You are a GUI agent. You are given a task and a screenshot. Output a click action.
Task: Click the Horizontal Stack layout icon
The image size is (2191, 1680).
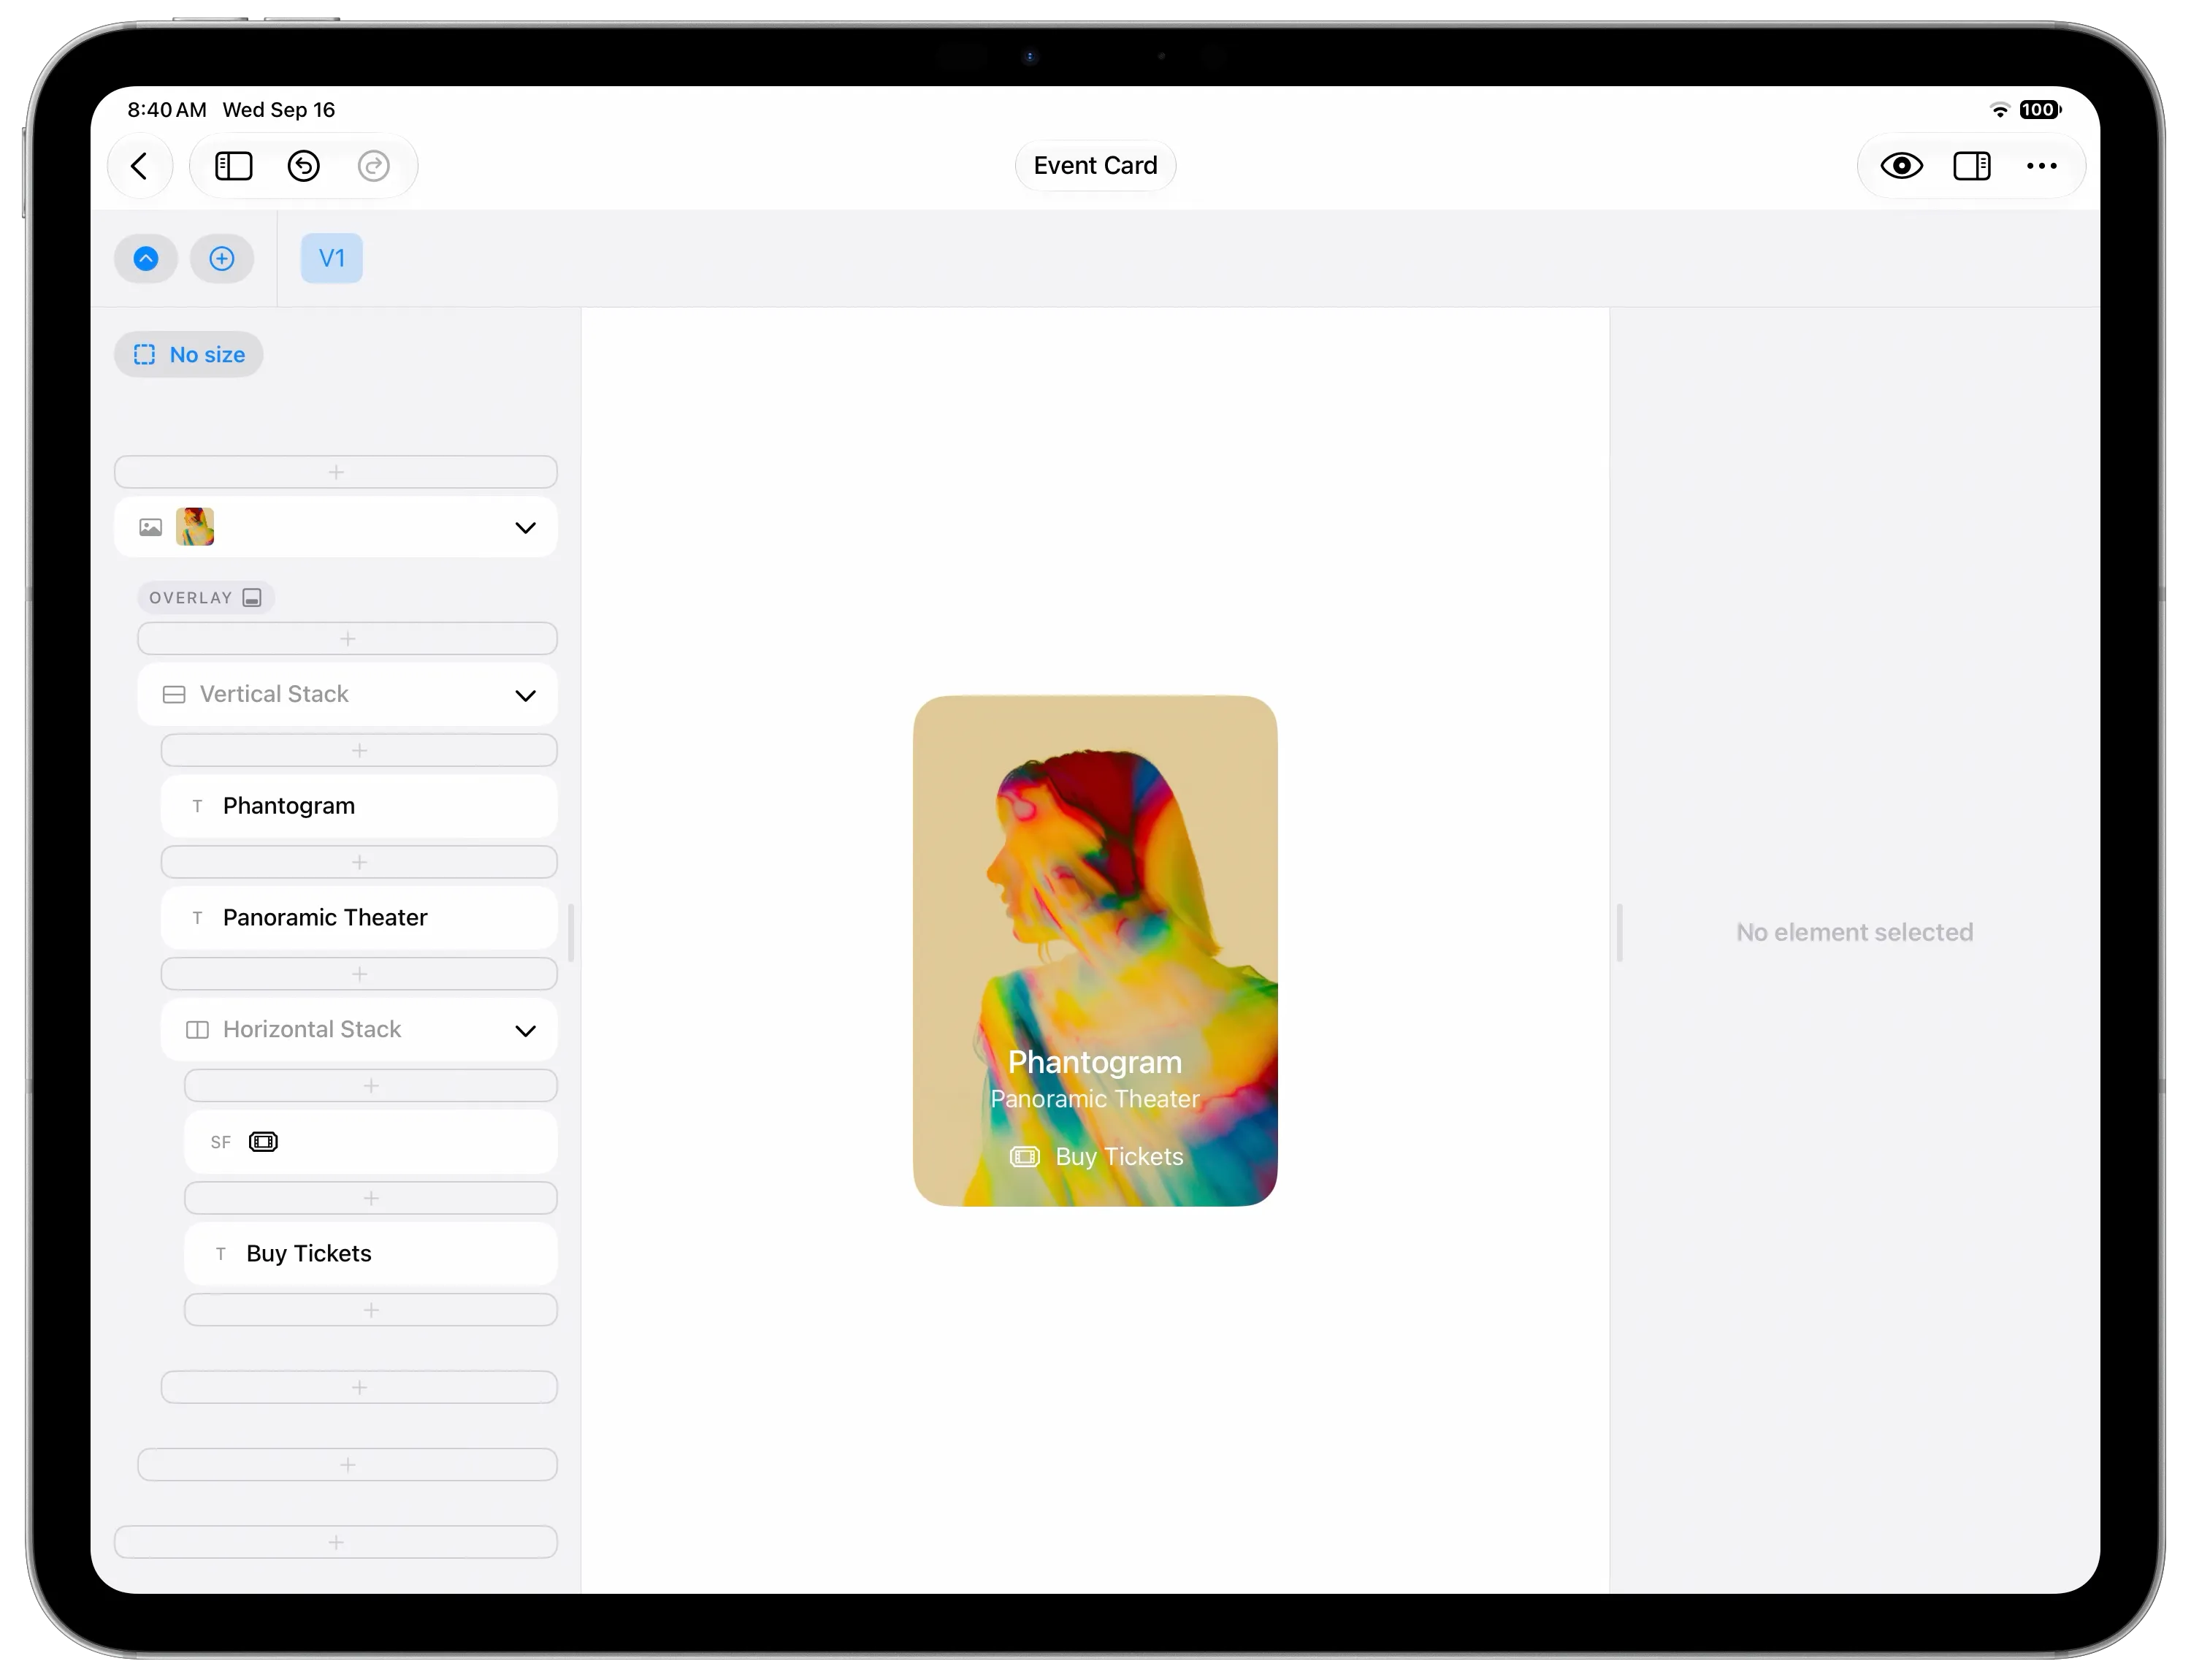(x=198, y=1030)
